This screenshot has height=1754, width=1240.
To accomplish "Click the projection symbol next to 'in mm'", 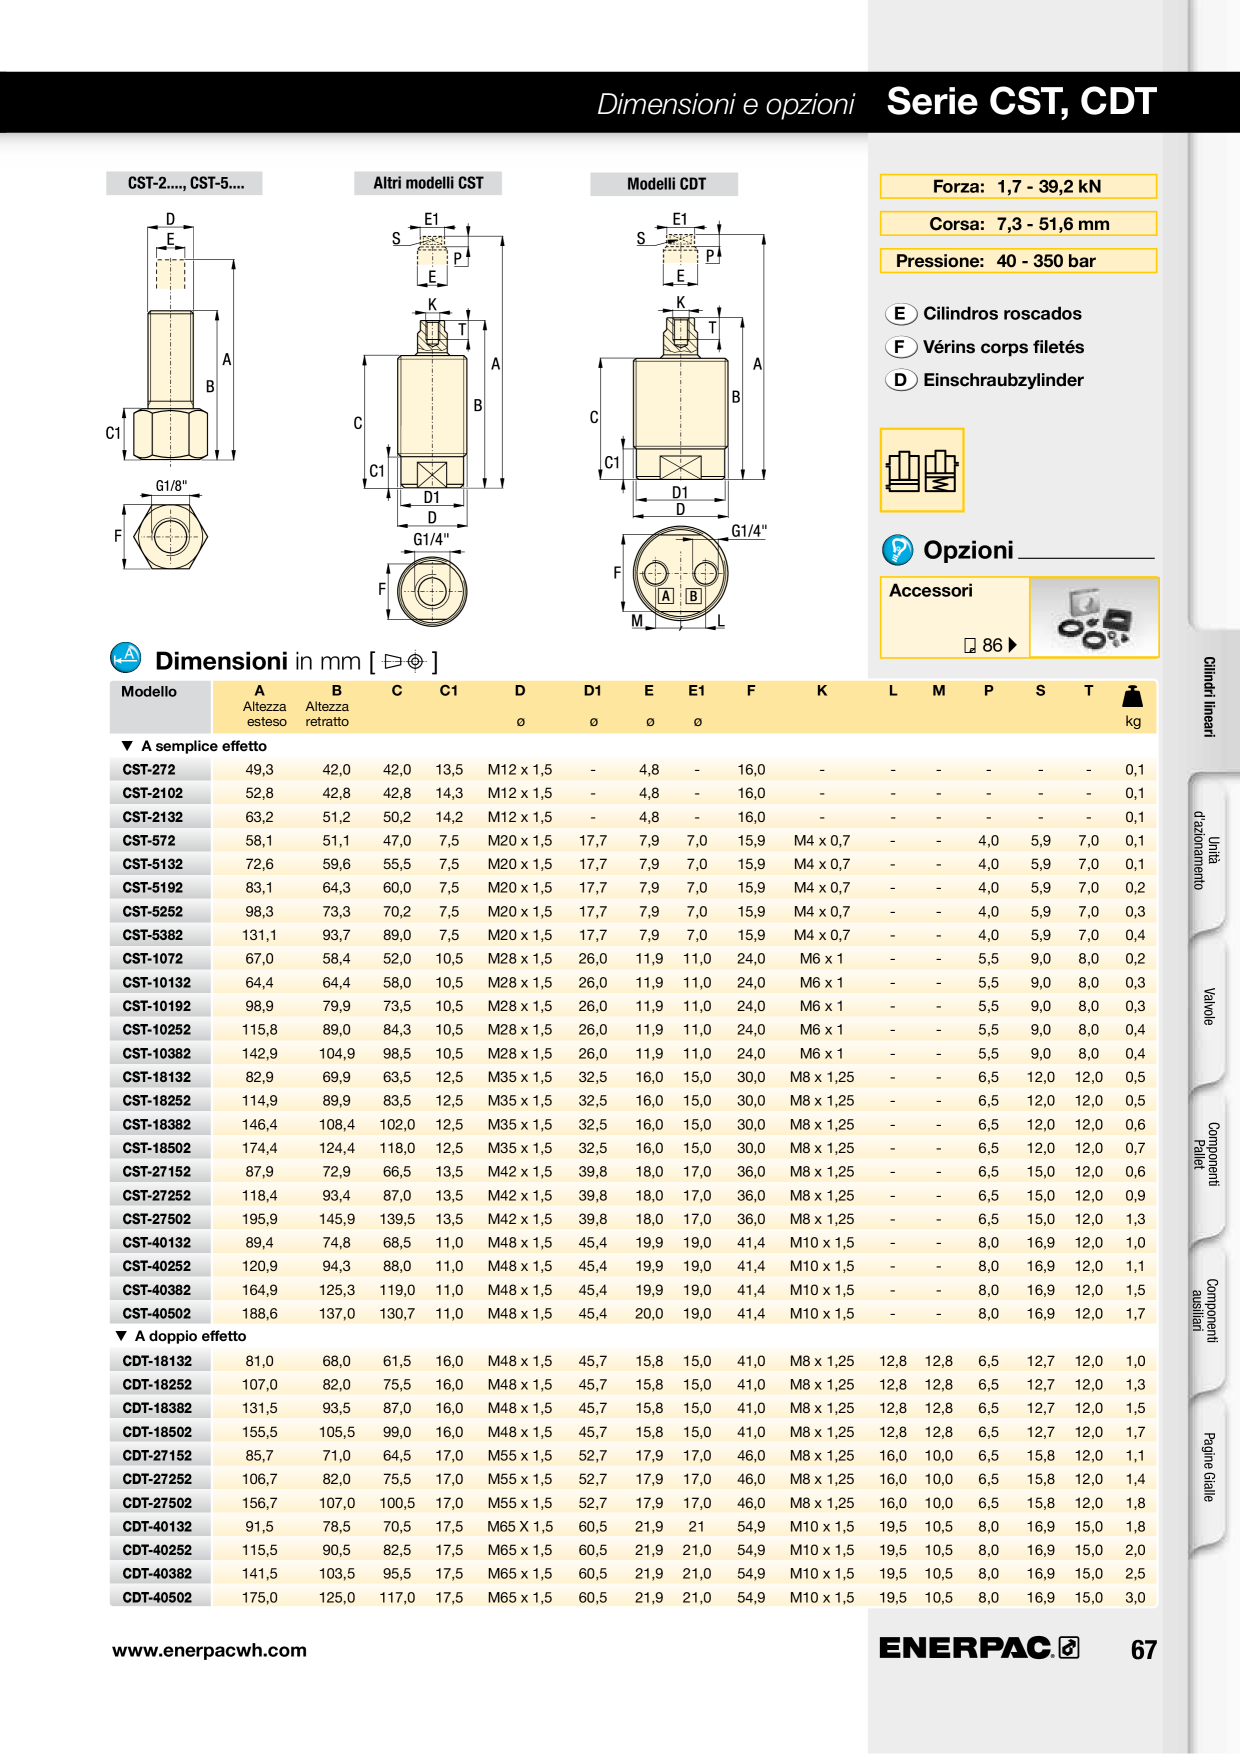I will point(405,661).
